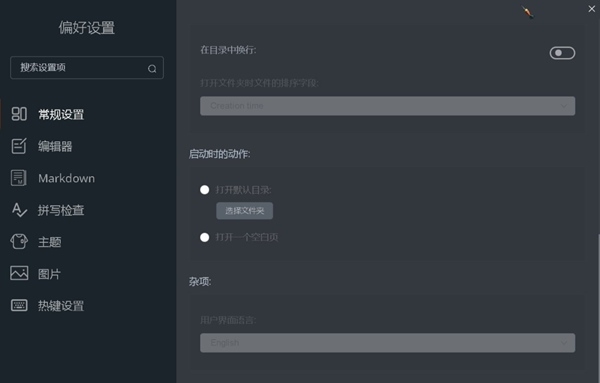Viewport: 600px width, 383px height.
Task: Select 打开默认目录 radio option
Action: point(205,190)
